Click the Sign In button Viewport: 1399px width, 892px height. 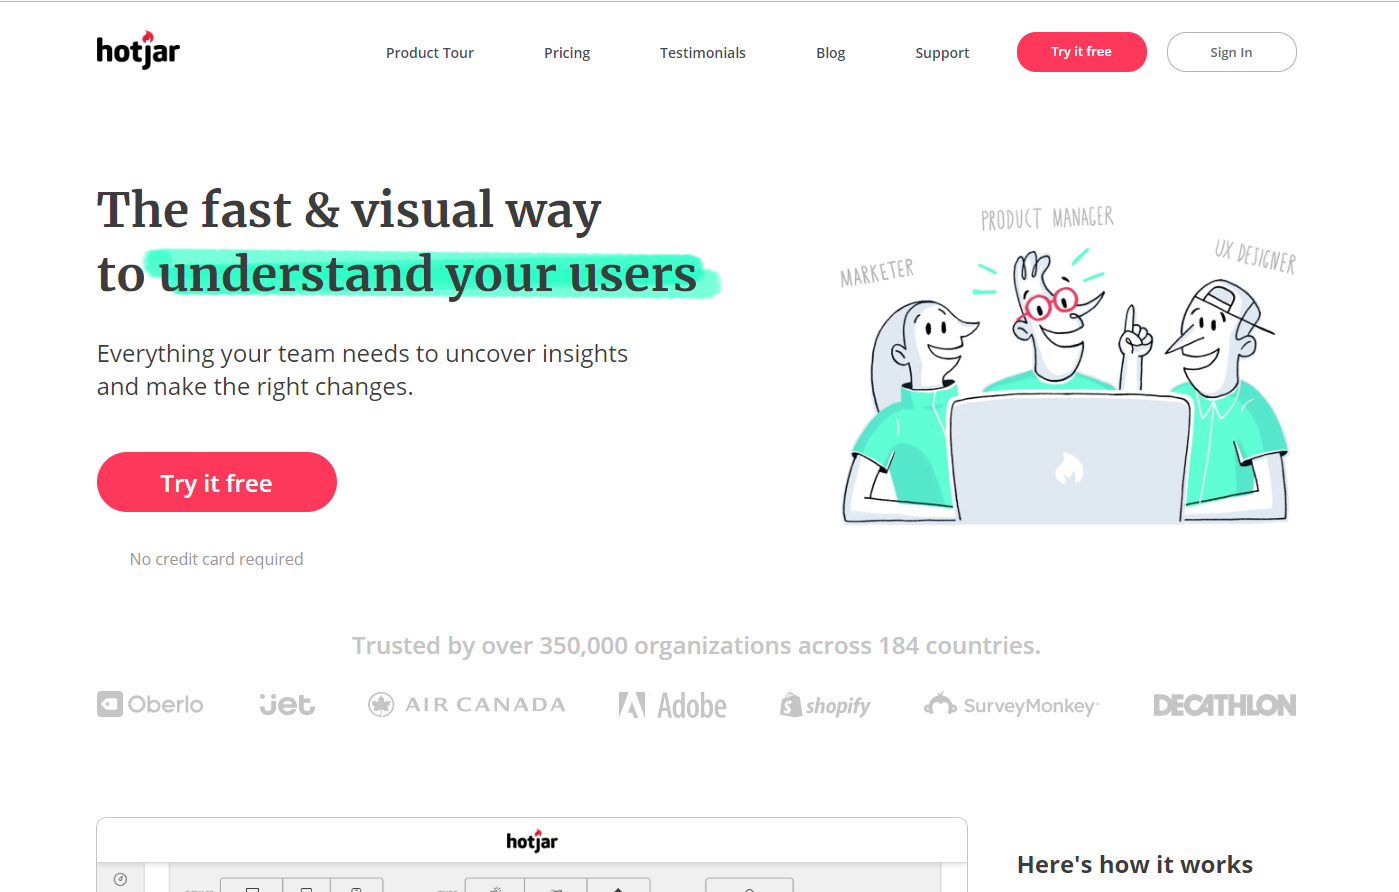1232,52
